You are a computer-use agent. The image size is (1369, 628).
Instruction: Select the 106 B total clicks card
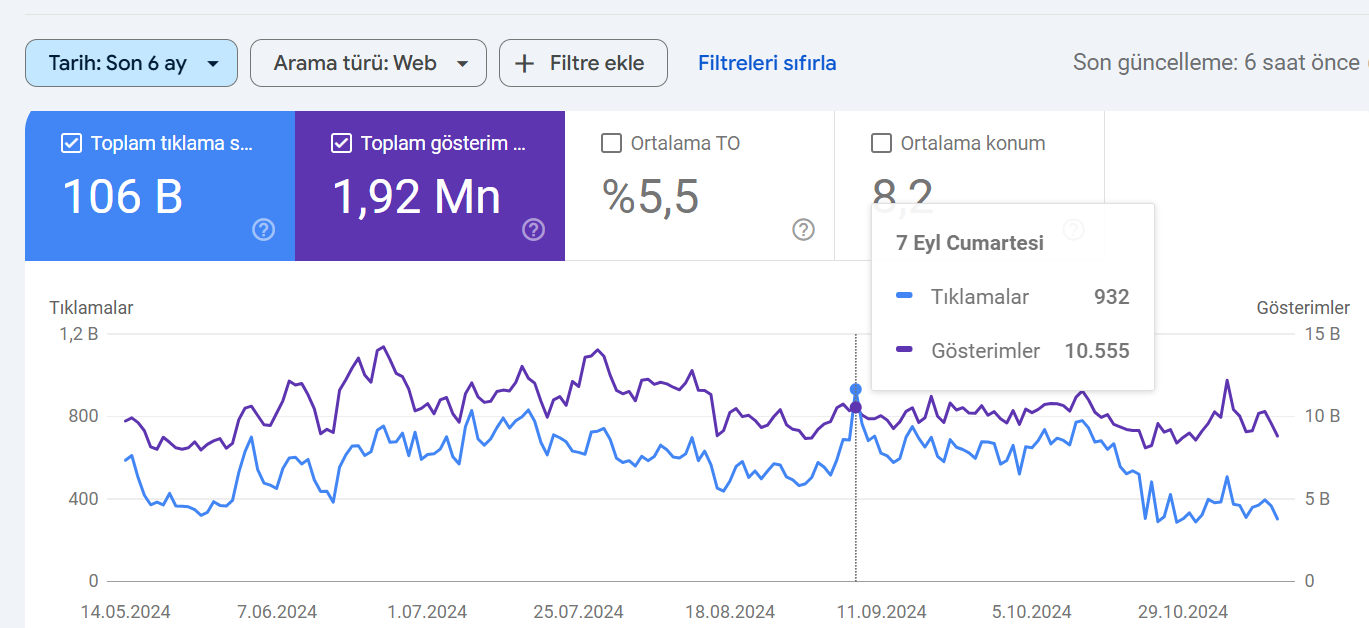pos(160,186)
